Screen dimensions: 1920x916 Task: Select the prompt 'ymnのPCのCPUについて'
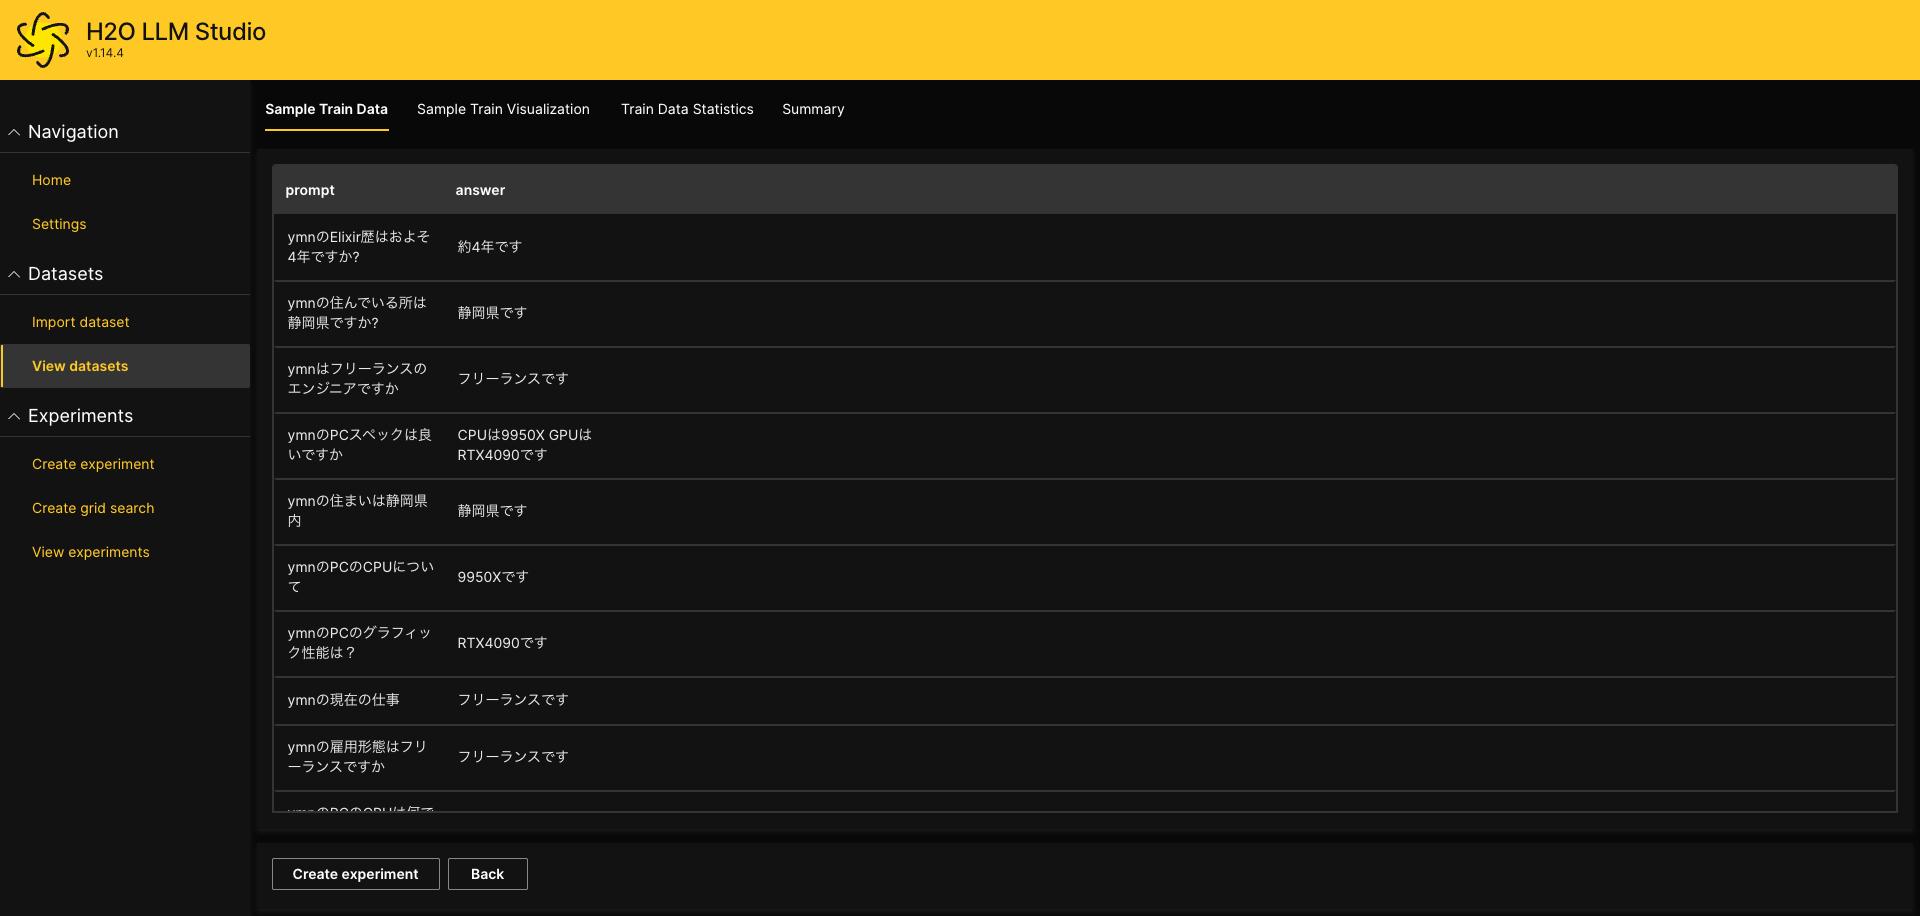coord(360,577)
